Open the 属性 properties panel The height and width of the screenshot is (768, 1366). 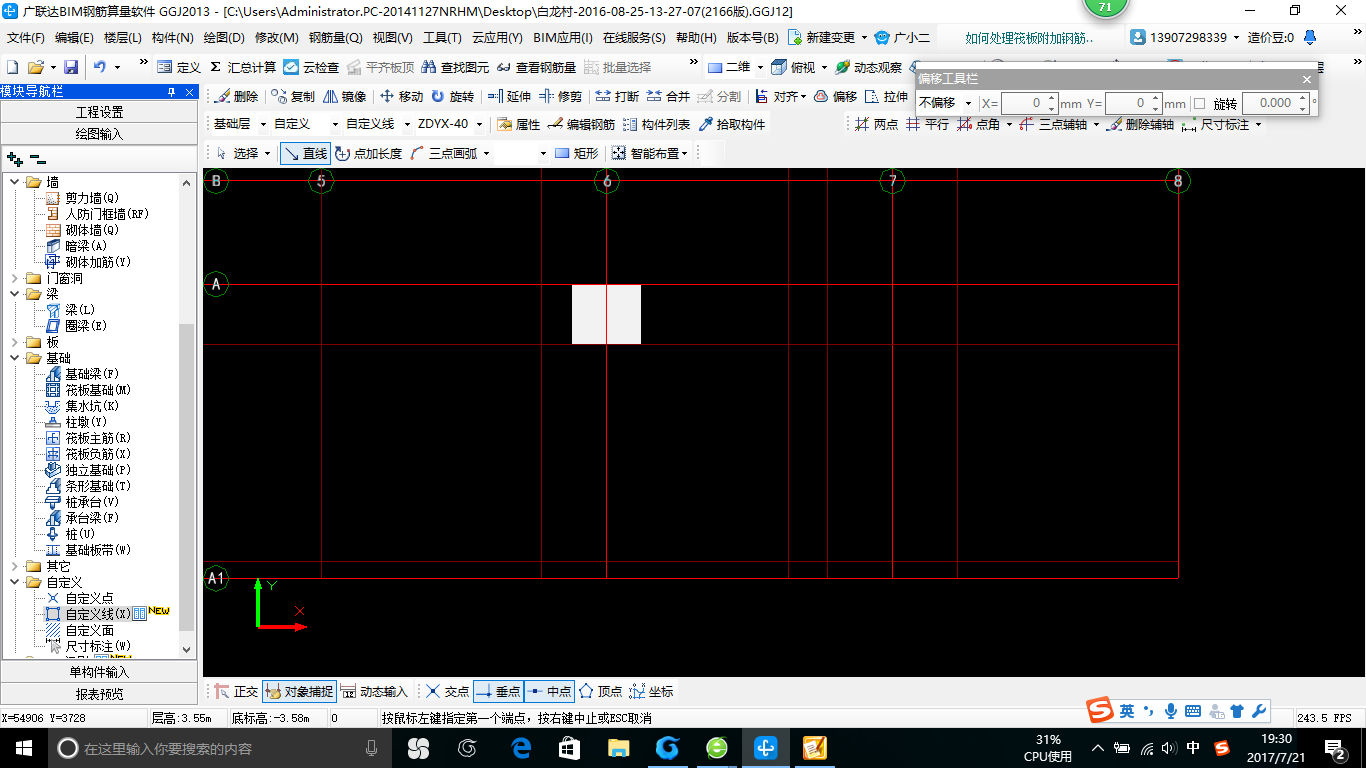[x=518, y=125]
